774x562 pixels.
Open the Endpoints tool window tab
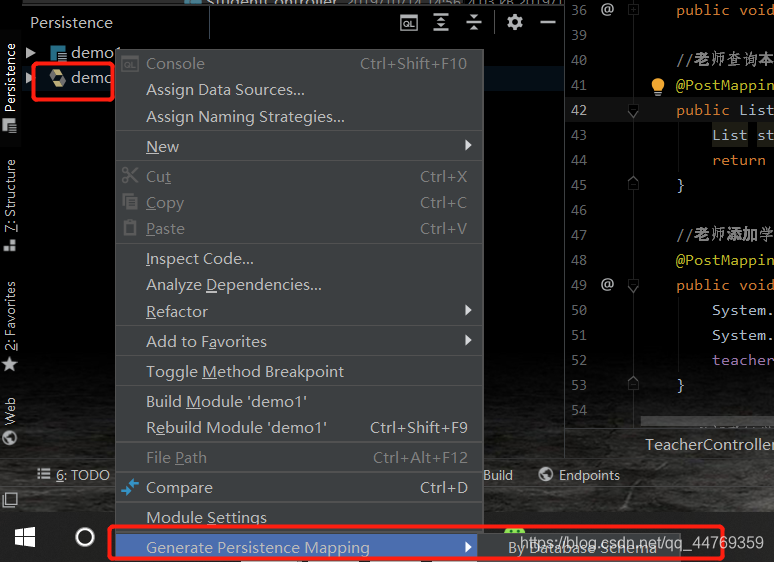pos(579,475)
